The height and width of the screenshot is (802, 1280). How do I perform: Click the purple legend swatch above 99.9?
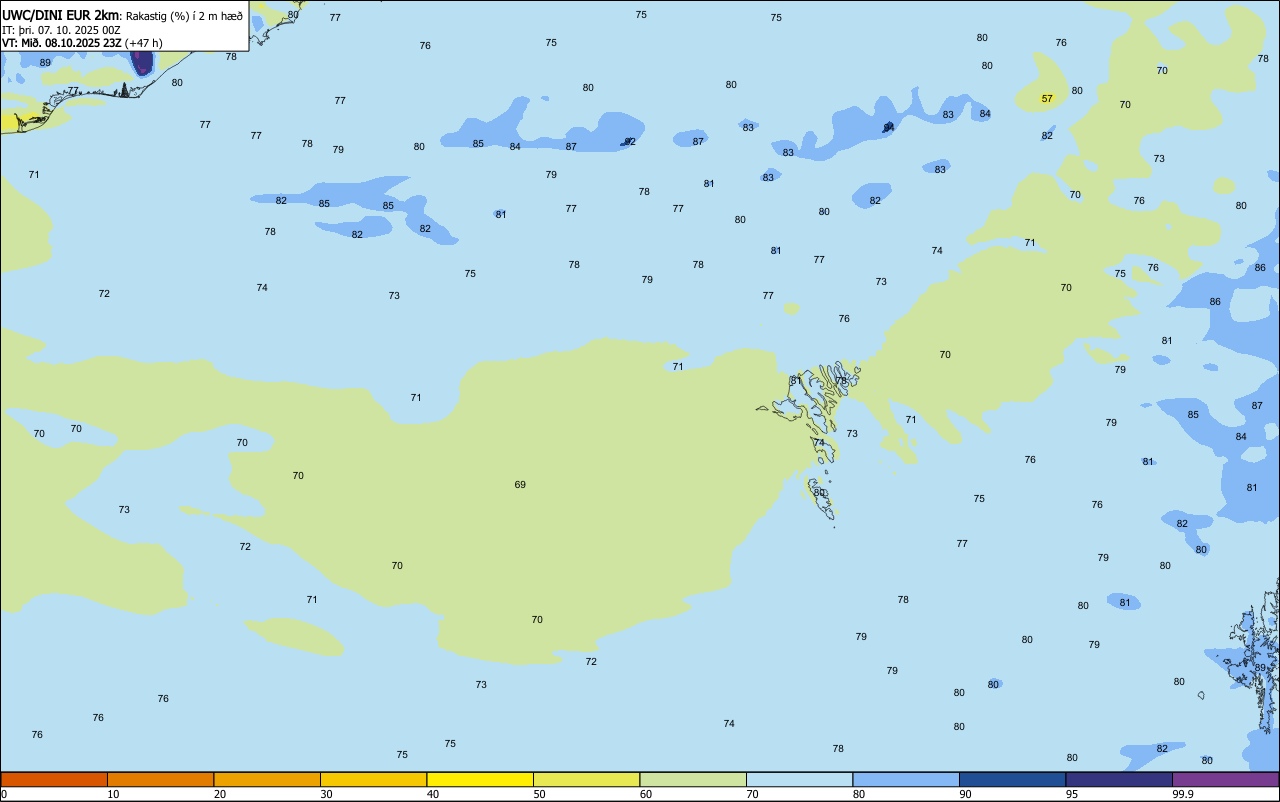point(1225,779)
